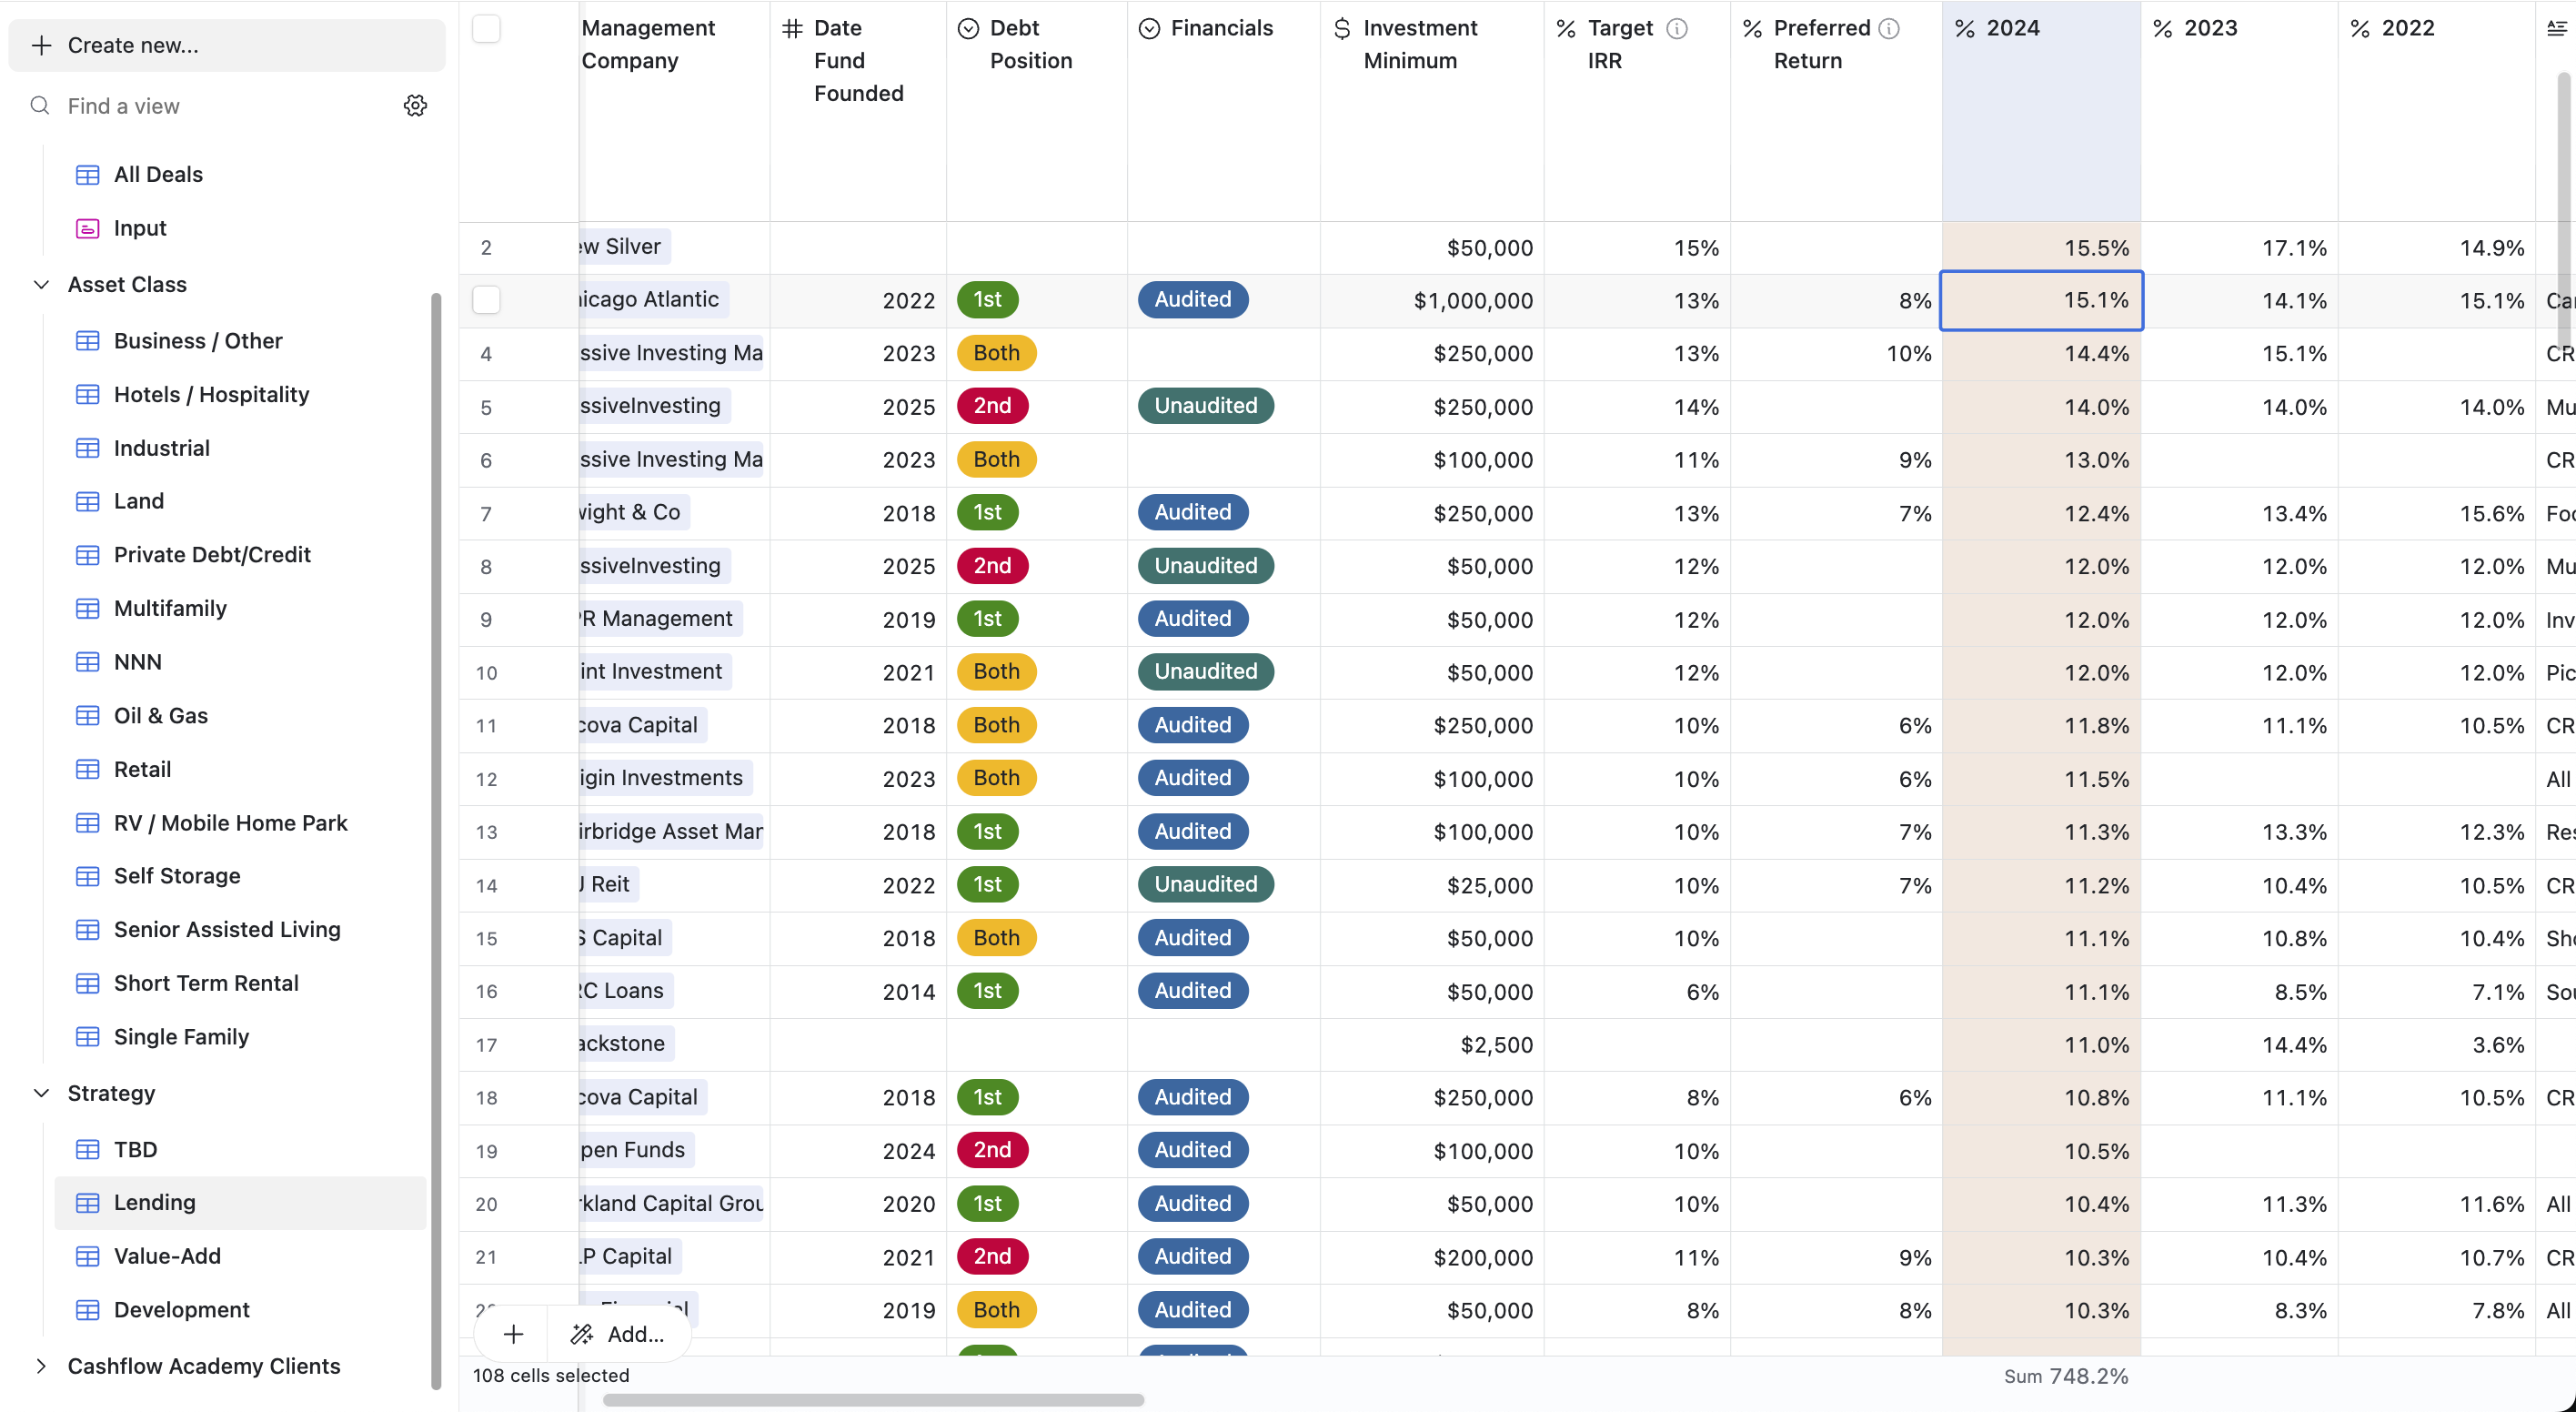The image size is (2576, 1412).
Task: Click the plus icon to add record
Action: coord(513,1334)
